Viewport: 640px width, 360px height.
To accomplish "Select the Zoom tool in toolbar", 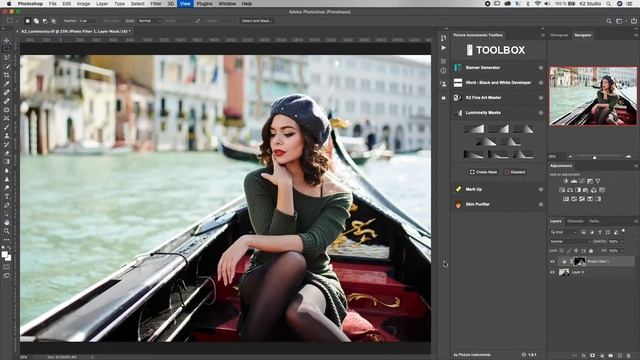I will tap(7, 231).
